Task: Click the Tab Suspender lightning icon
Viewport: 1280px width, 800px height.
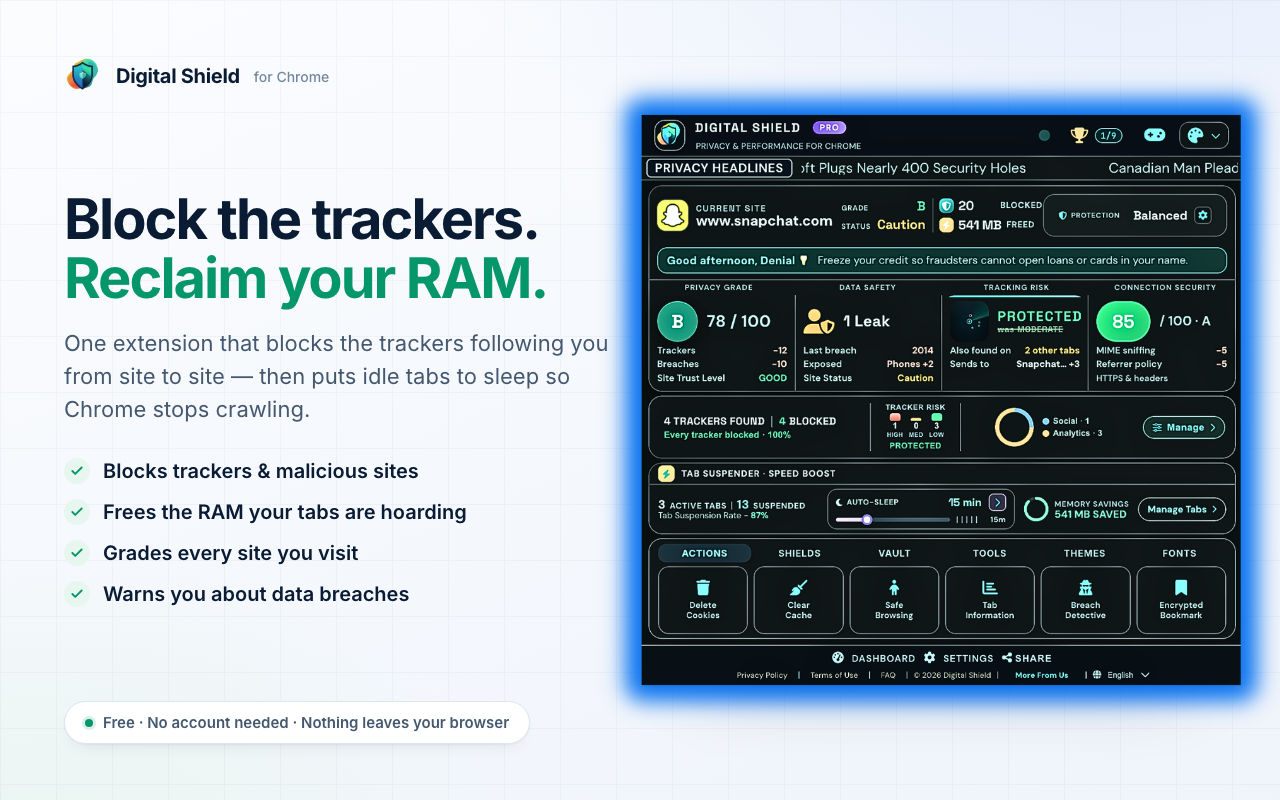Action: [x=666, y=473]
